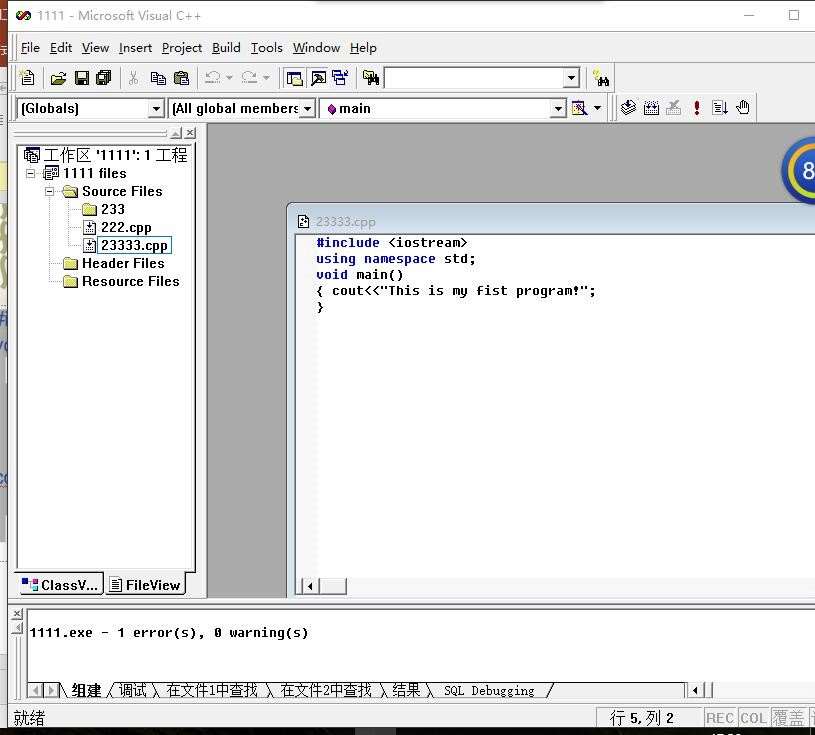815x735 pixels.
Task: Click the Paste clipboard icon
Action: tap(181, 78)
